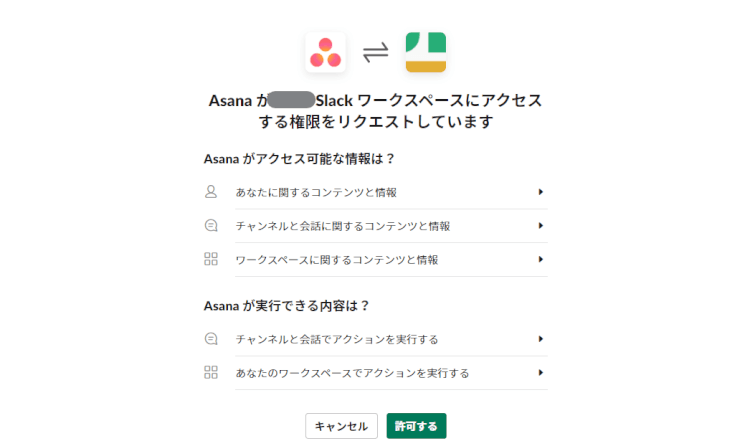Click the chat bubble icon beside チャンネルと会話に関するコンテンツと情報

coord(211,225)
